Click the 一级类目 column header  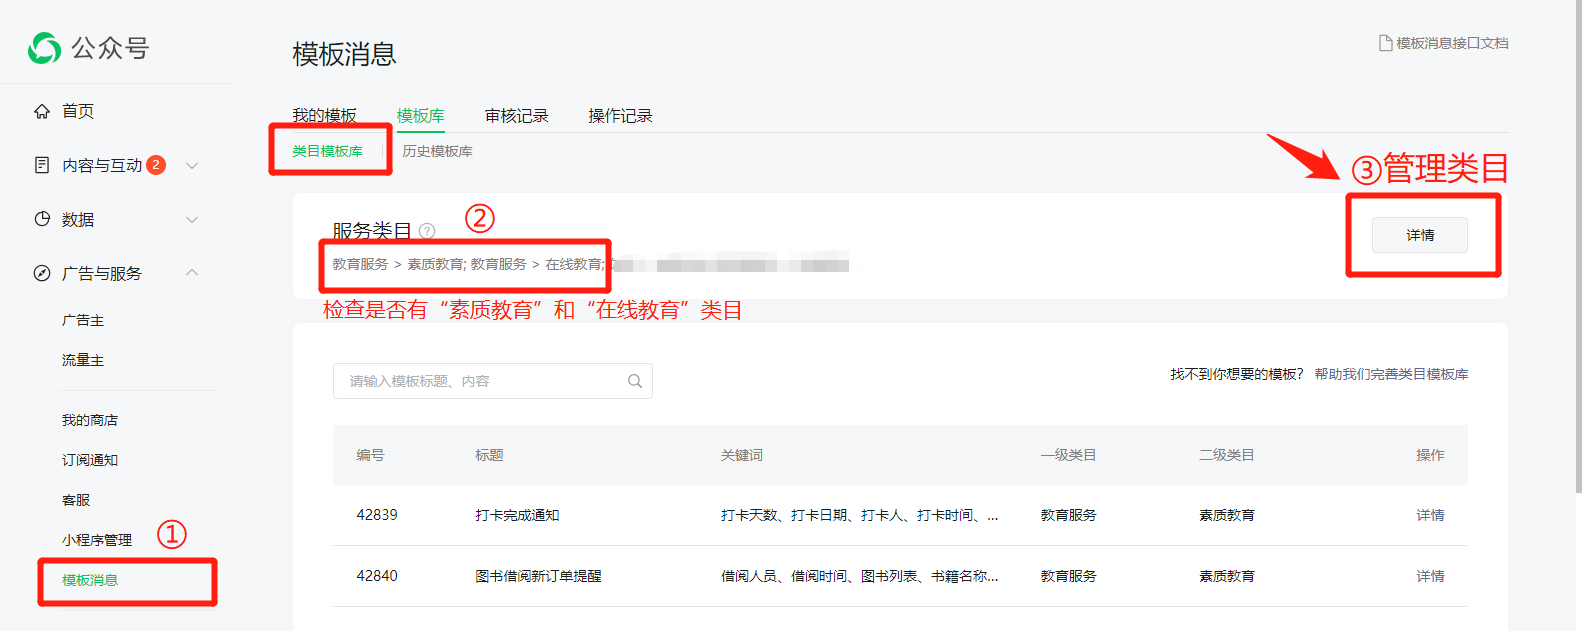coord(1068,455)
